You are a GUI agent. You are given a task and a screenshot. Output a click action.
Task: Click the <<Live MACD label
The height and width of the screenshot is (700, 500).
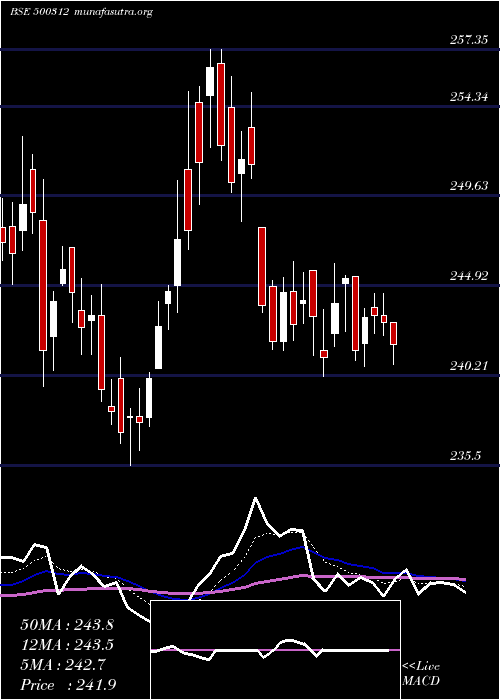point(421,674)
